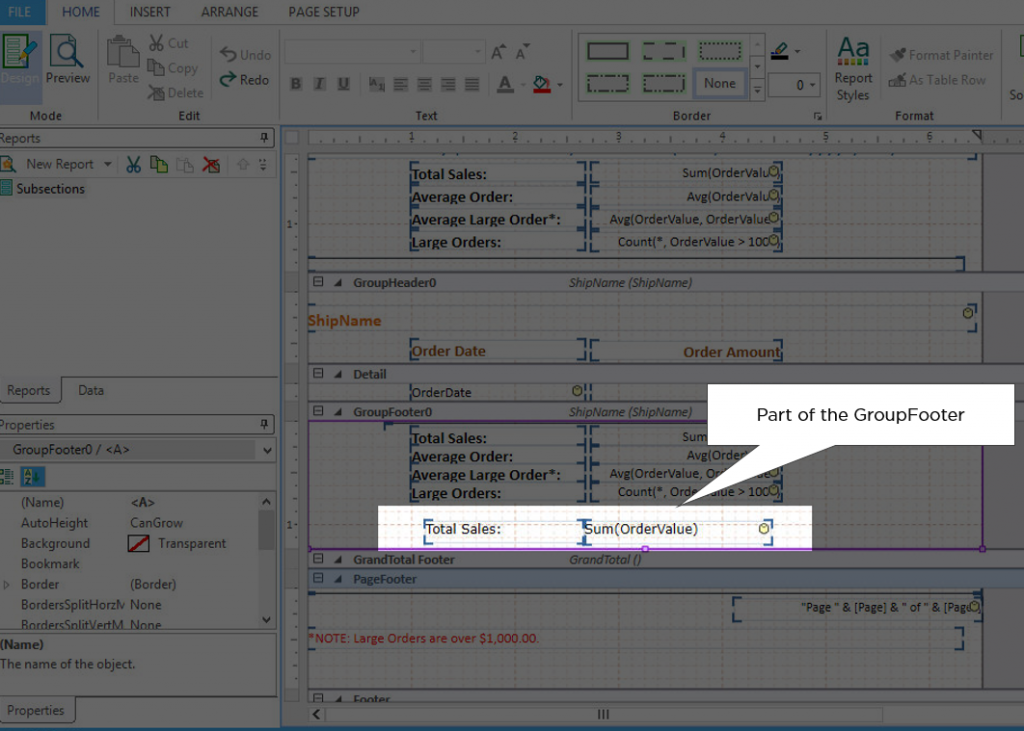Toggle bold formatting
The width and height of the screenshot is (1024, 731).
coord(296,84)
